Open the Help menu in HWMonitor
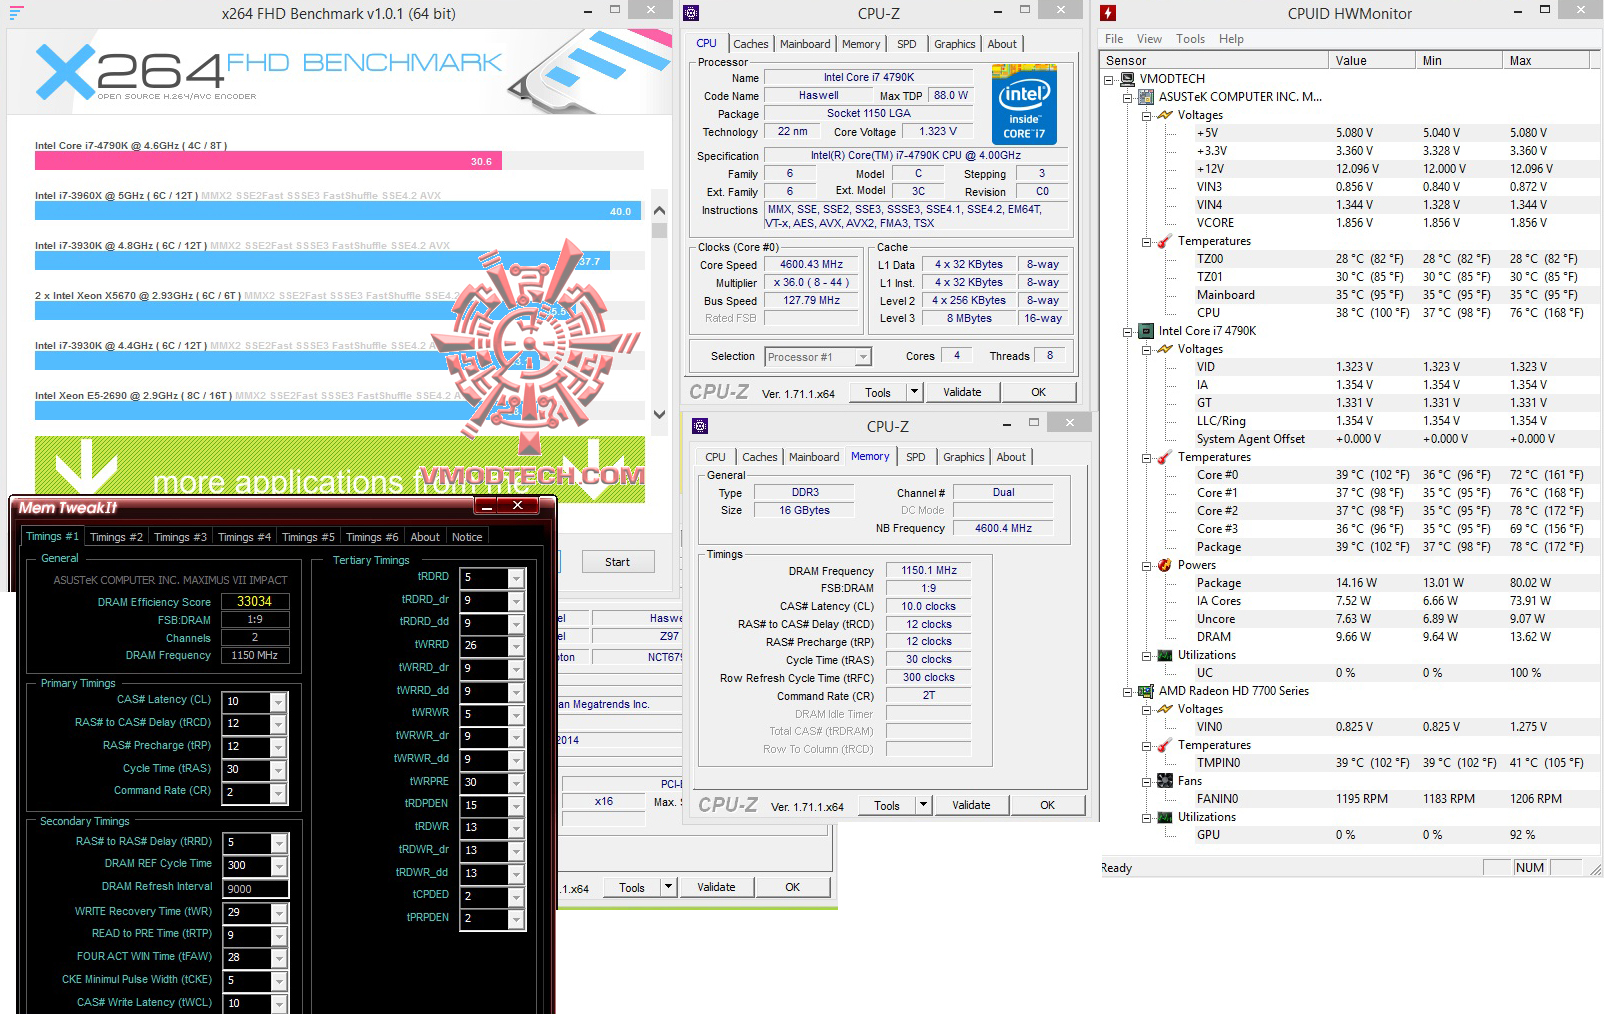The width and height of the screenshot is (1604, 1014). (1231, 39)
